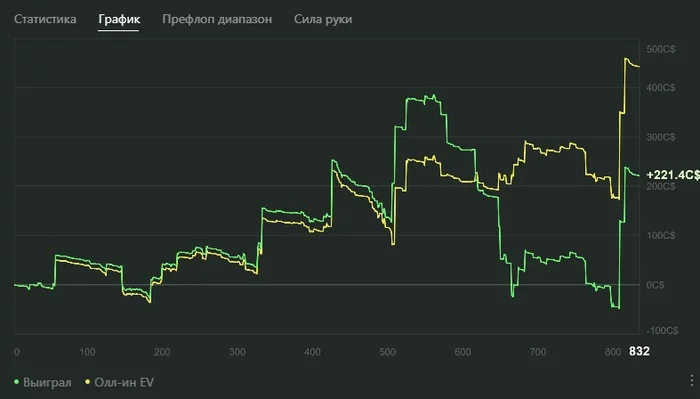Click the 0C$ axis label

pyautogui.click(x=655, y=285)
